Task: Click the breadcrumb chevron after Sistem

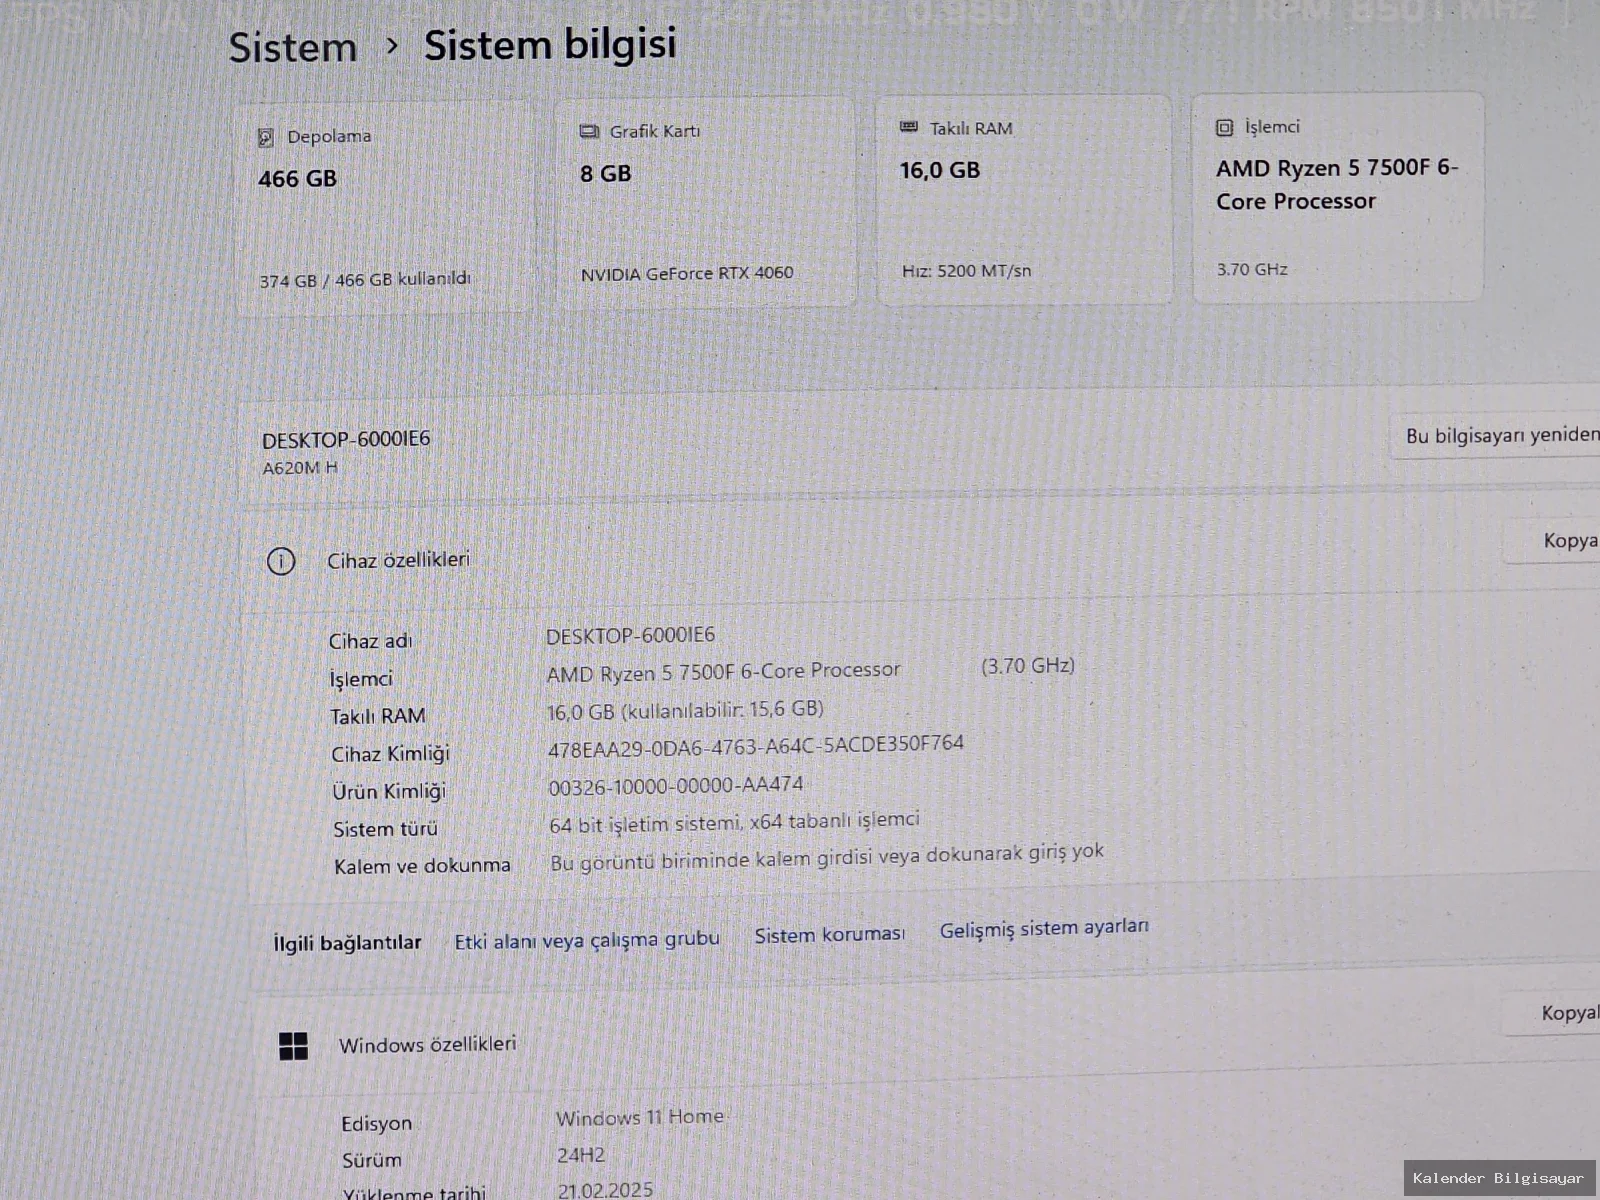Action: [392, 46]
